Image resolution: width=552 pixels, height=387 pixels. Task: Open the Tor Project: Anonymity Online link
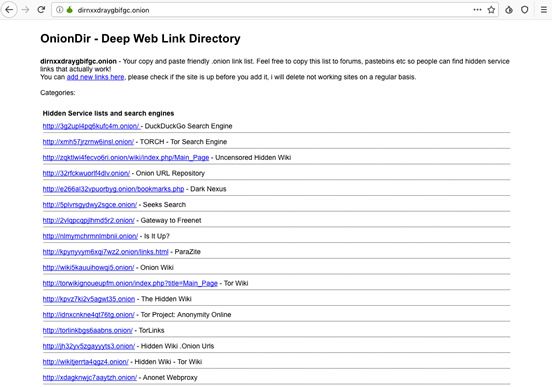[89, 315]
